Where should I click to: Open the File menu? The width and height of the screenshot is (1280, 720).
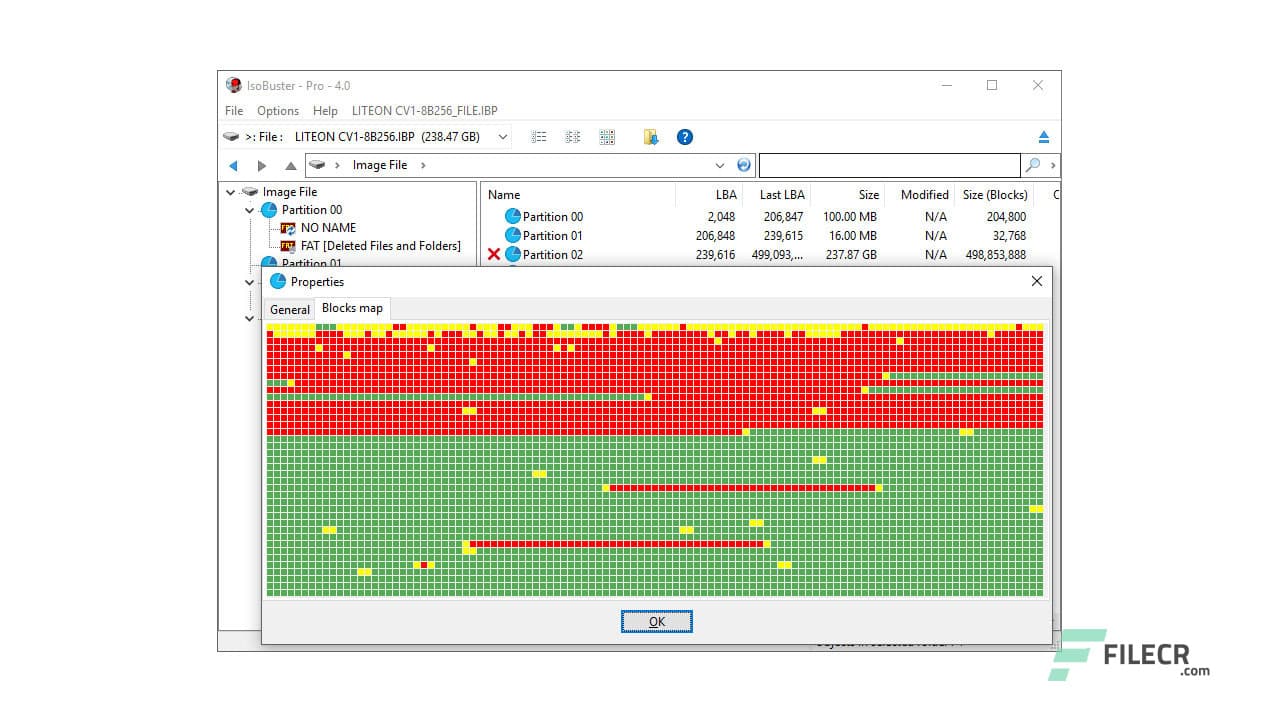[233, 111]
